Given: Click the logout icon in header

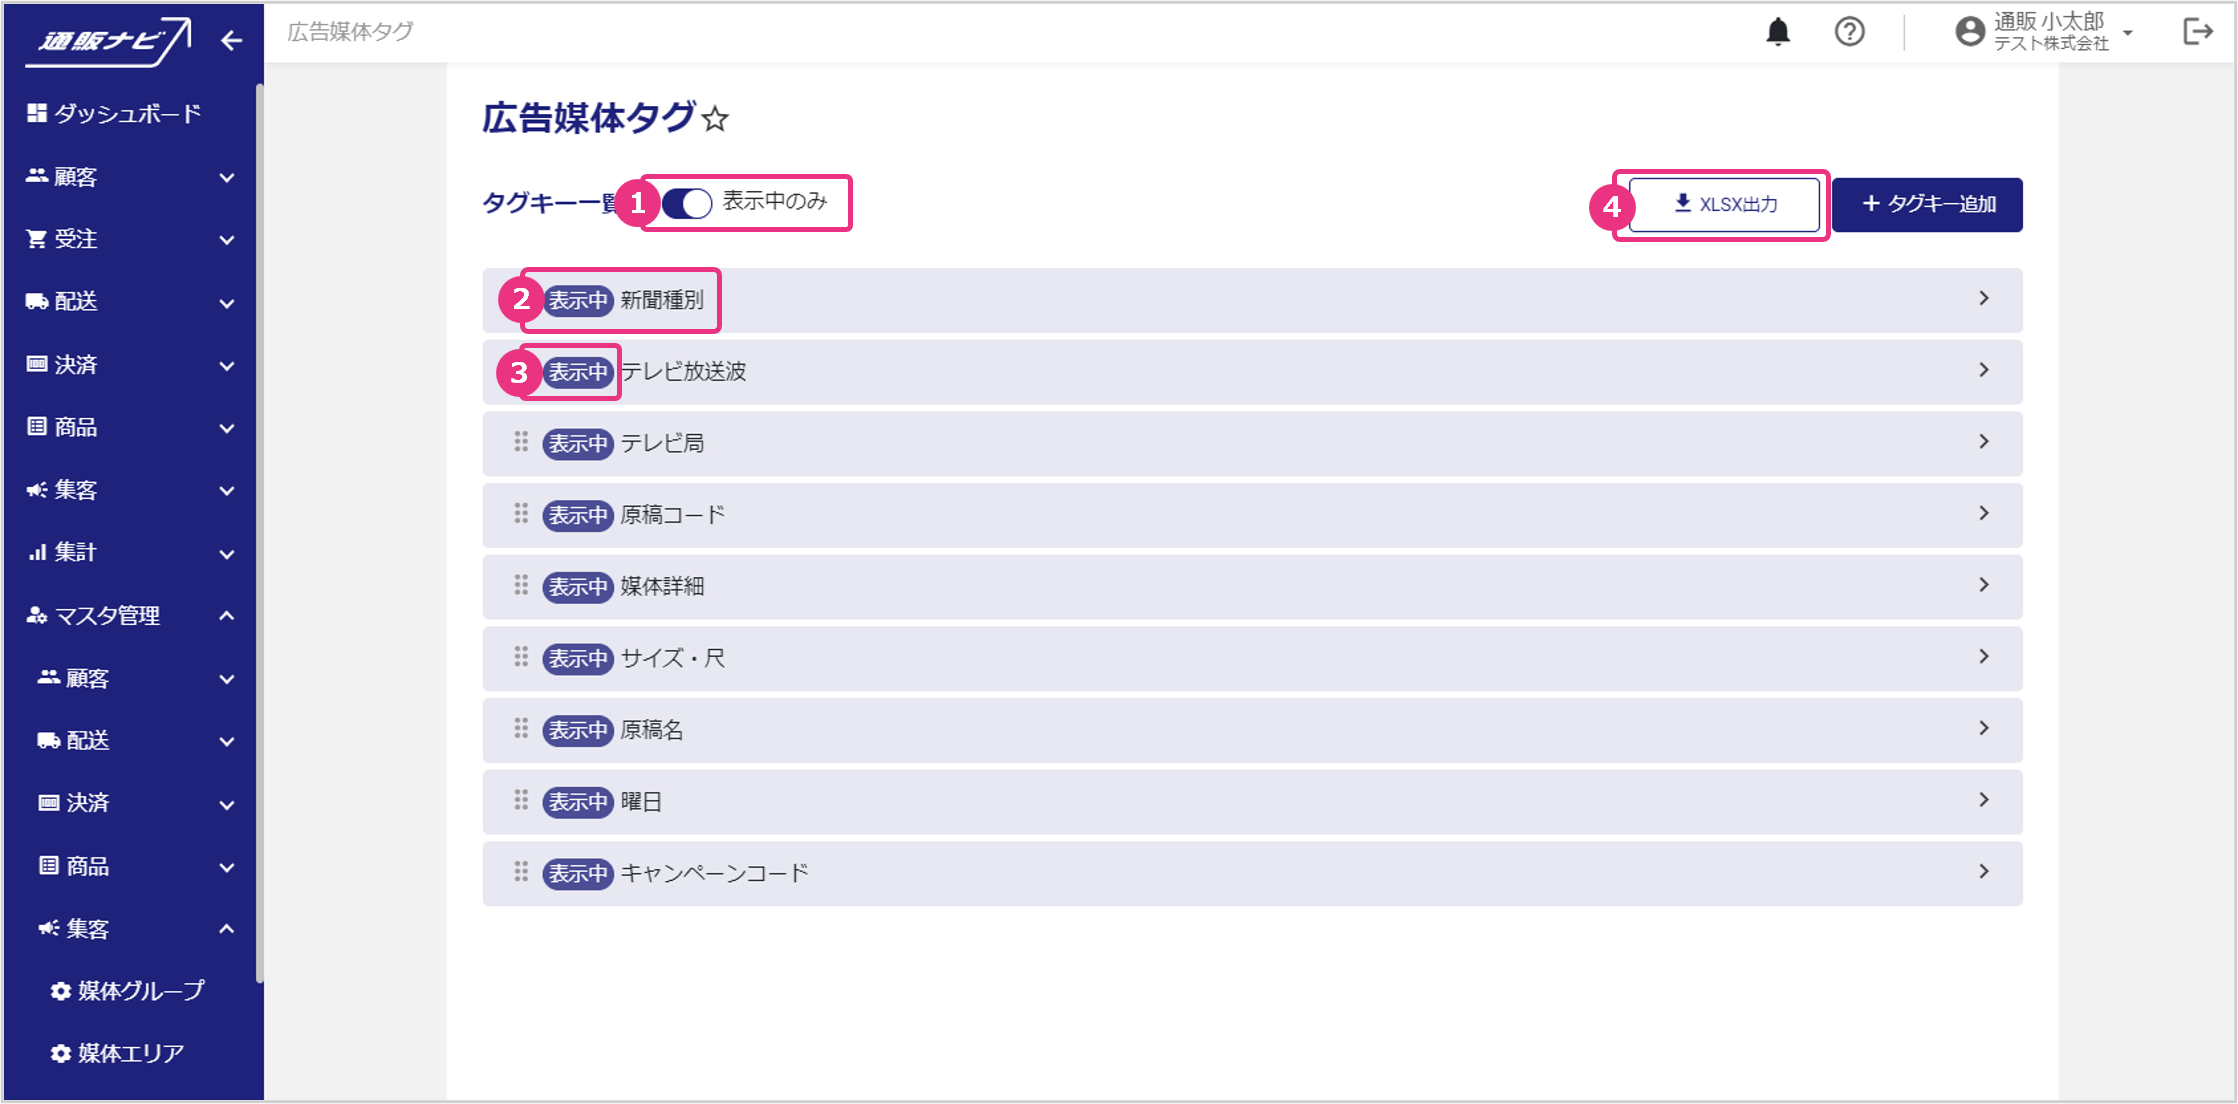Looking at the screenshot, I should pos(2197,32).
